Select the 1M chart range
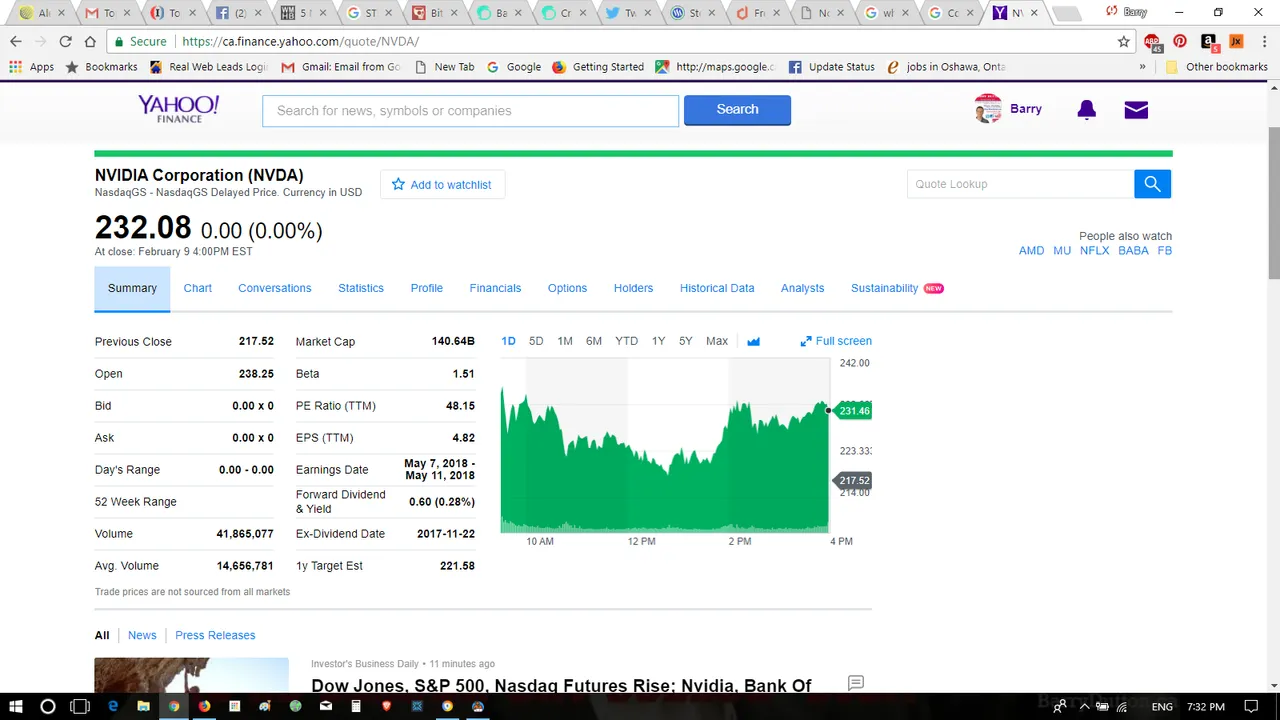 (565, 341)
